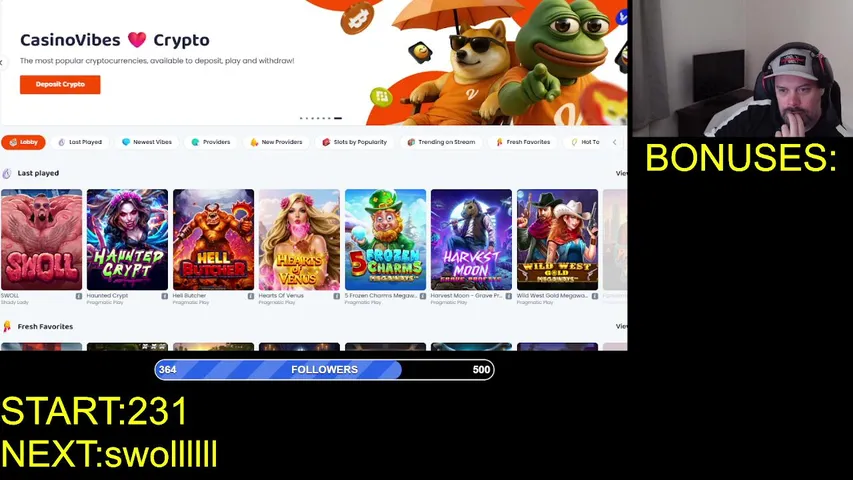853x480 pixels.
Task: Select Trending on Stream tab
Action: tap(441, 142)
